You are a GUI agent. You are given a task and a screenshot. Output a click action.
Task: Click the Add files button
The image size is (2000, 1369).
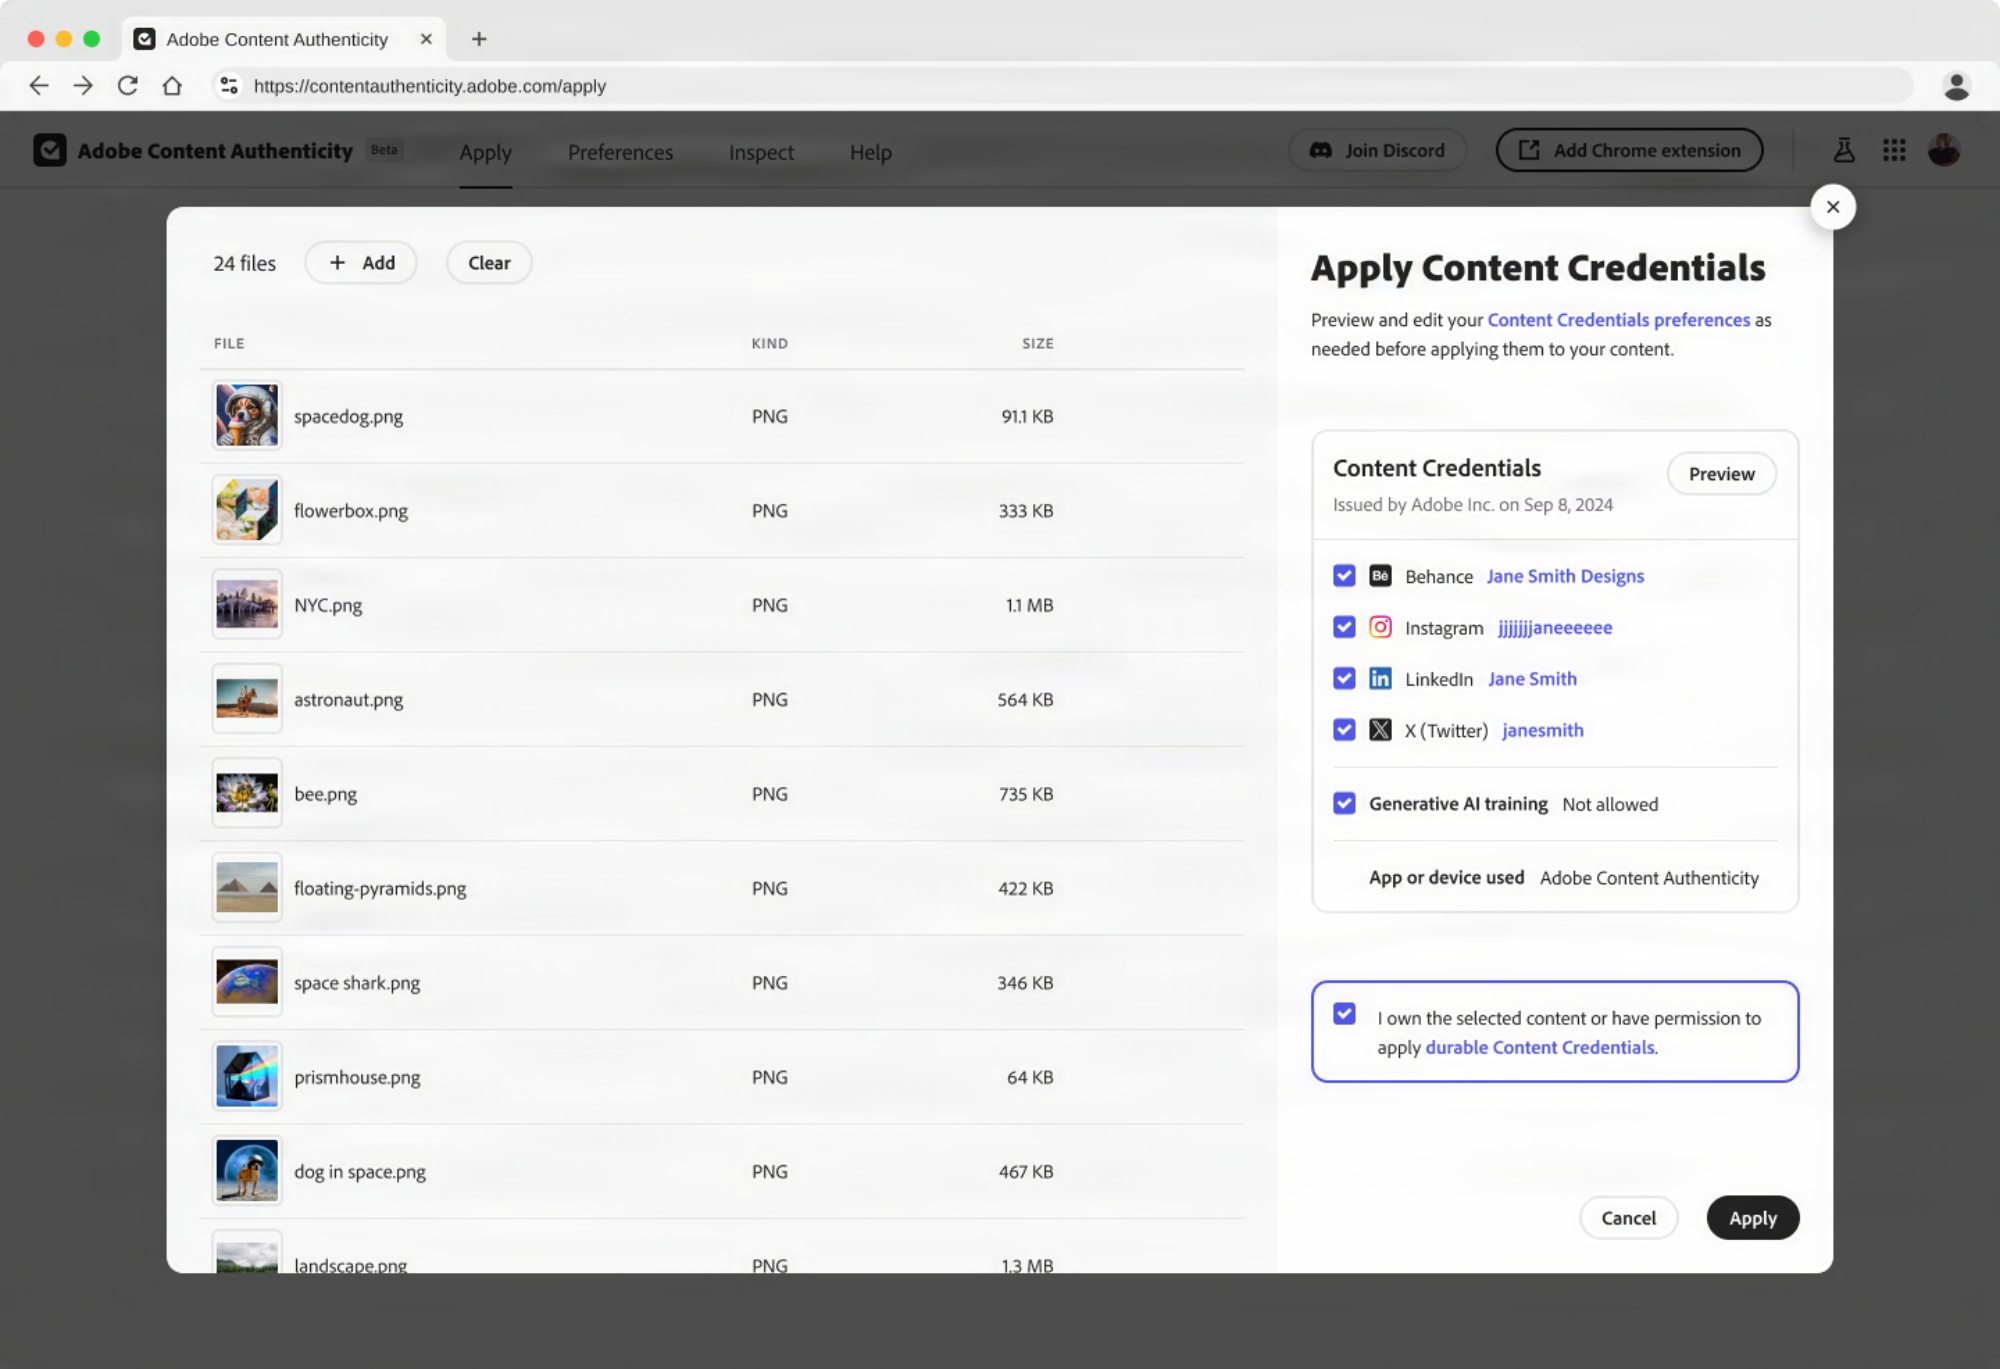click(365, 261)
